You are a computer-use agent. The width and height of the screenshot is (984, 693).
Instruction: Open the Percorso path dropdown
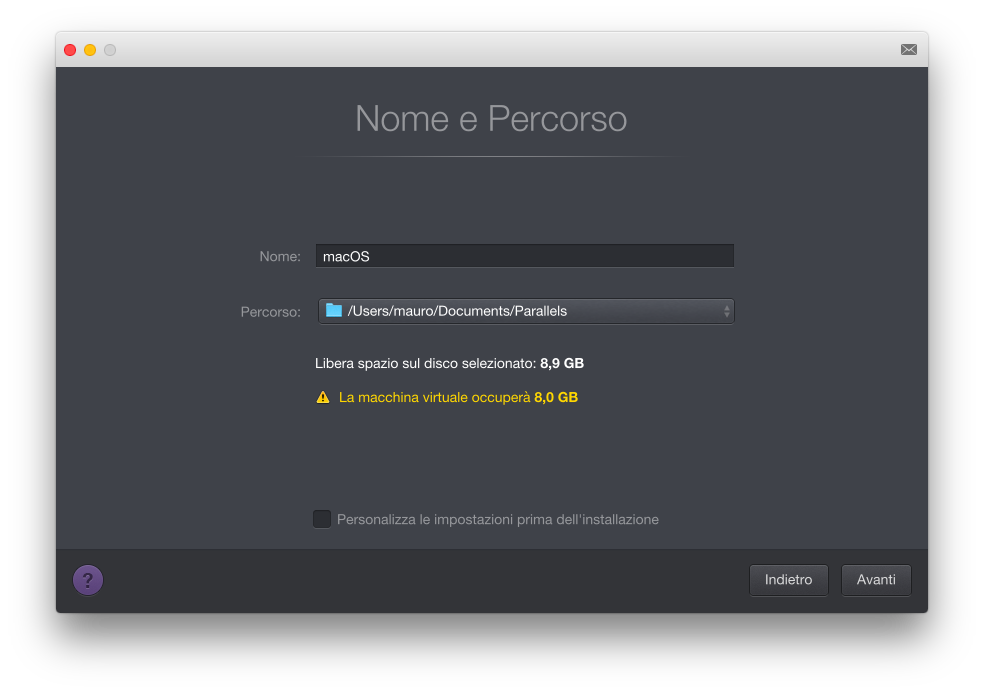pyautogui.click(x=526, y=311)
